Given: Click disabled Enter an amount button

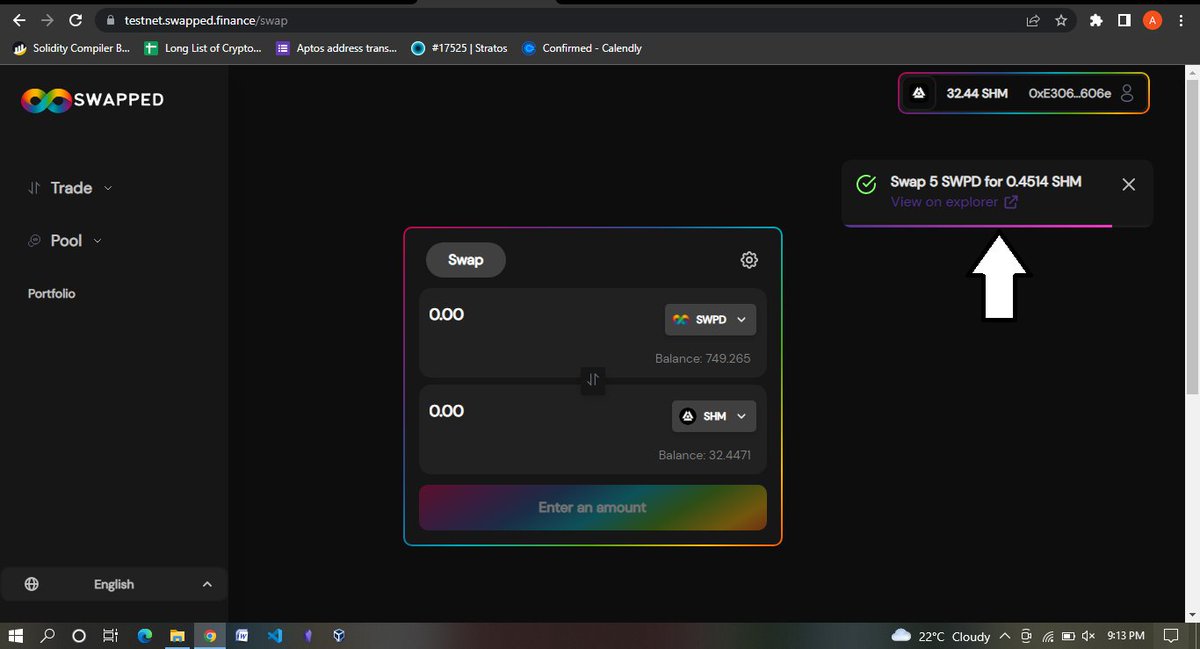Looking at the screenshot, I should (593, 508).
